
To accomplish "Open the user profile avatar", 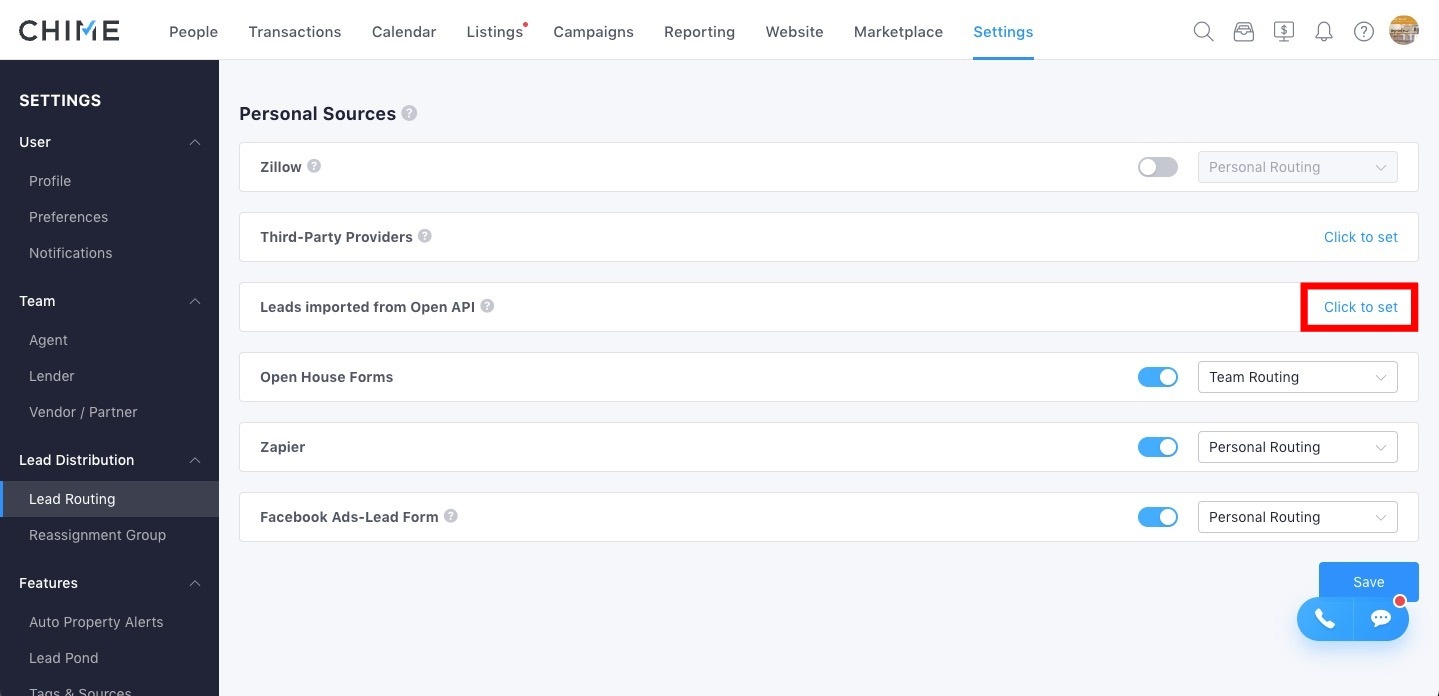I will [x=1404, y=31].
